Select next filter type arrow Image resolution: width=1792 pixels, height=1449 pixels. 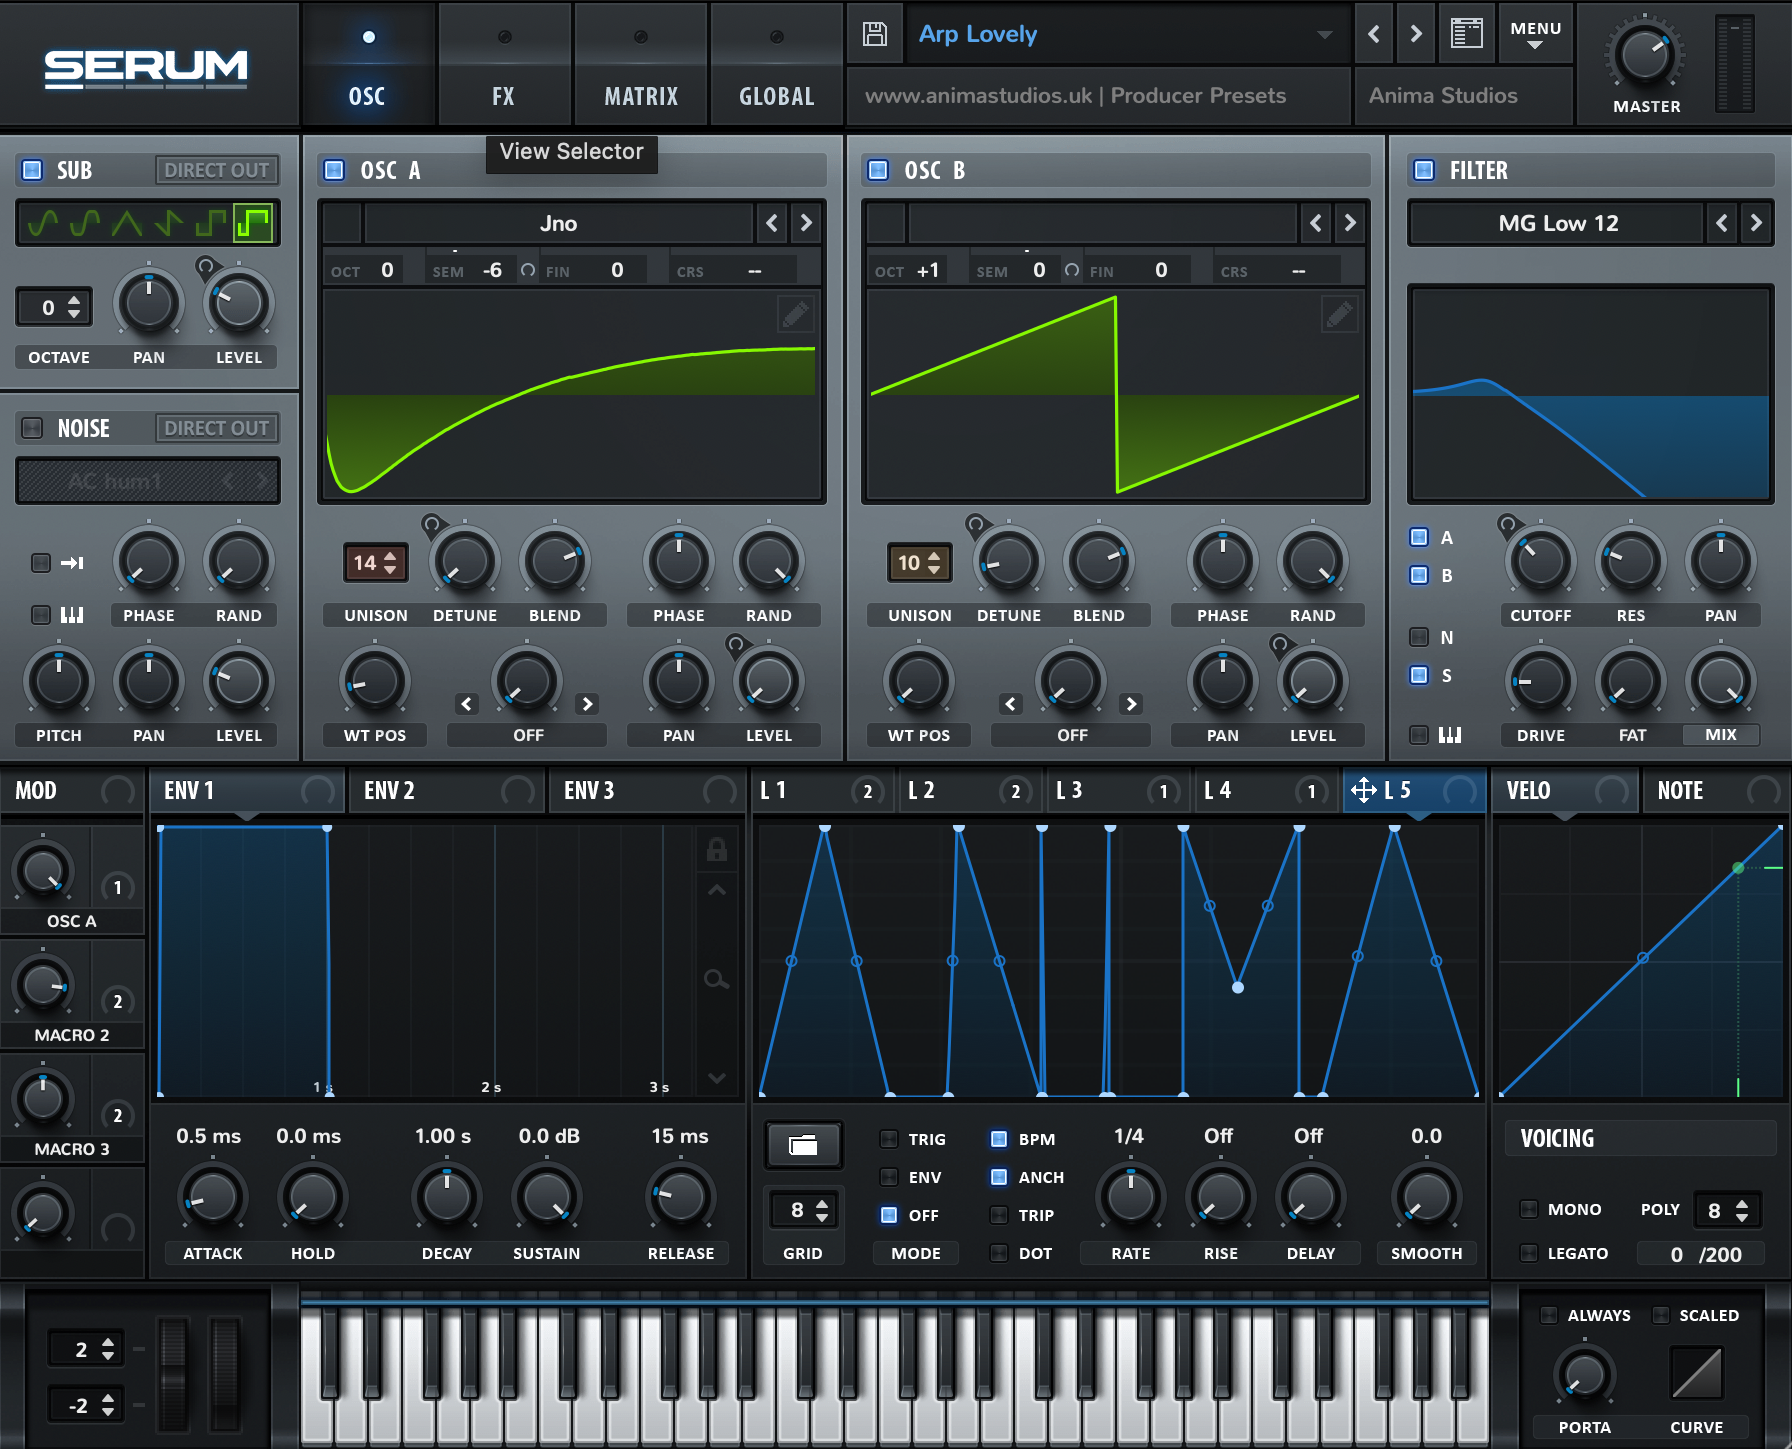point(1756,223)
